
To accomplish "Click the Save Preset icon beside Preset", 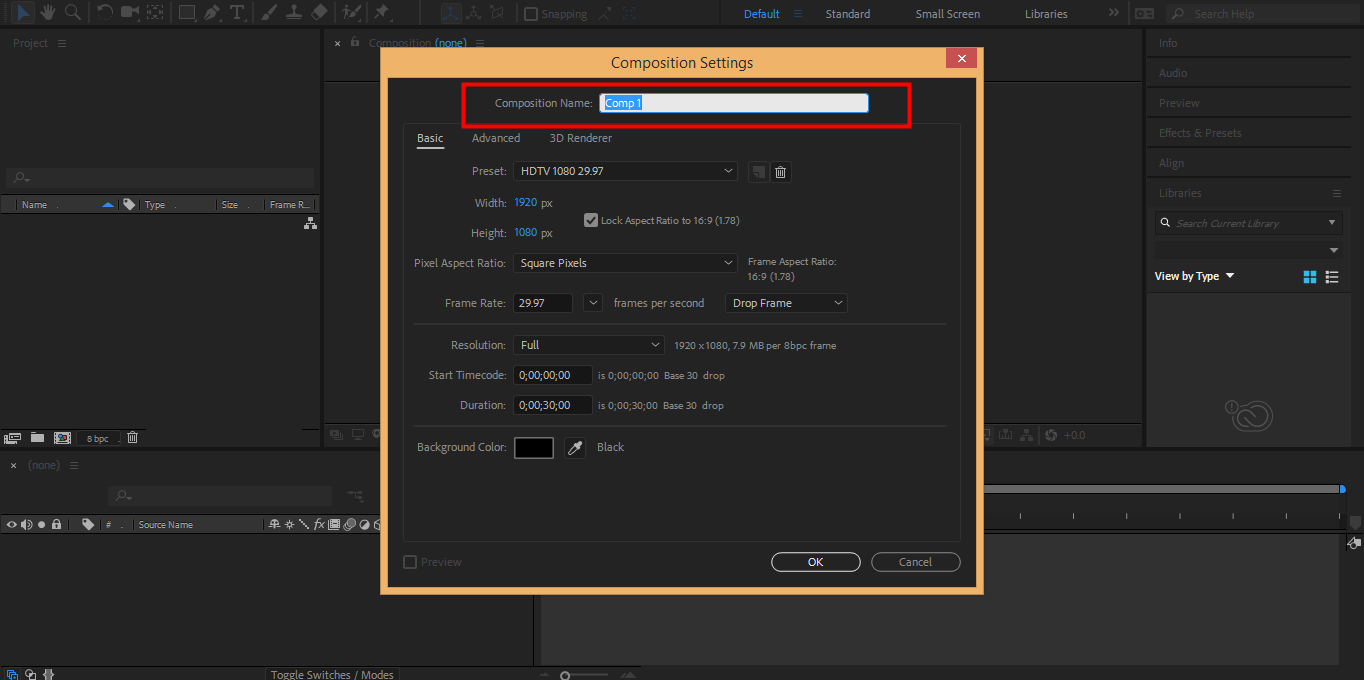I will tap(759, 172).
